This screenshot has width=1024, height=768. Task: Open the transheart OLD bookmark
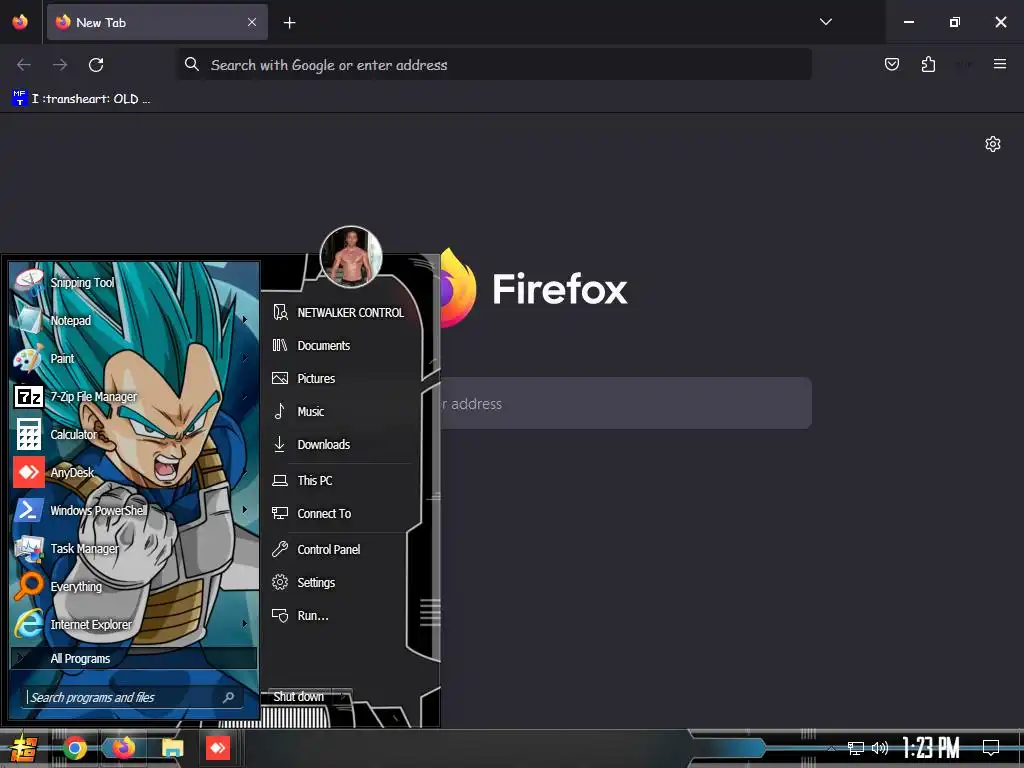coord(81,99)
